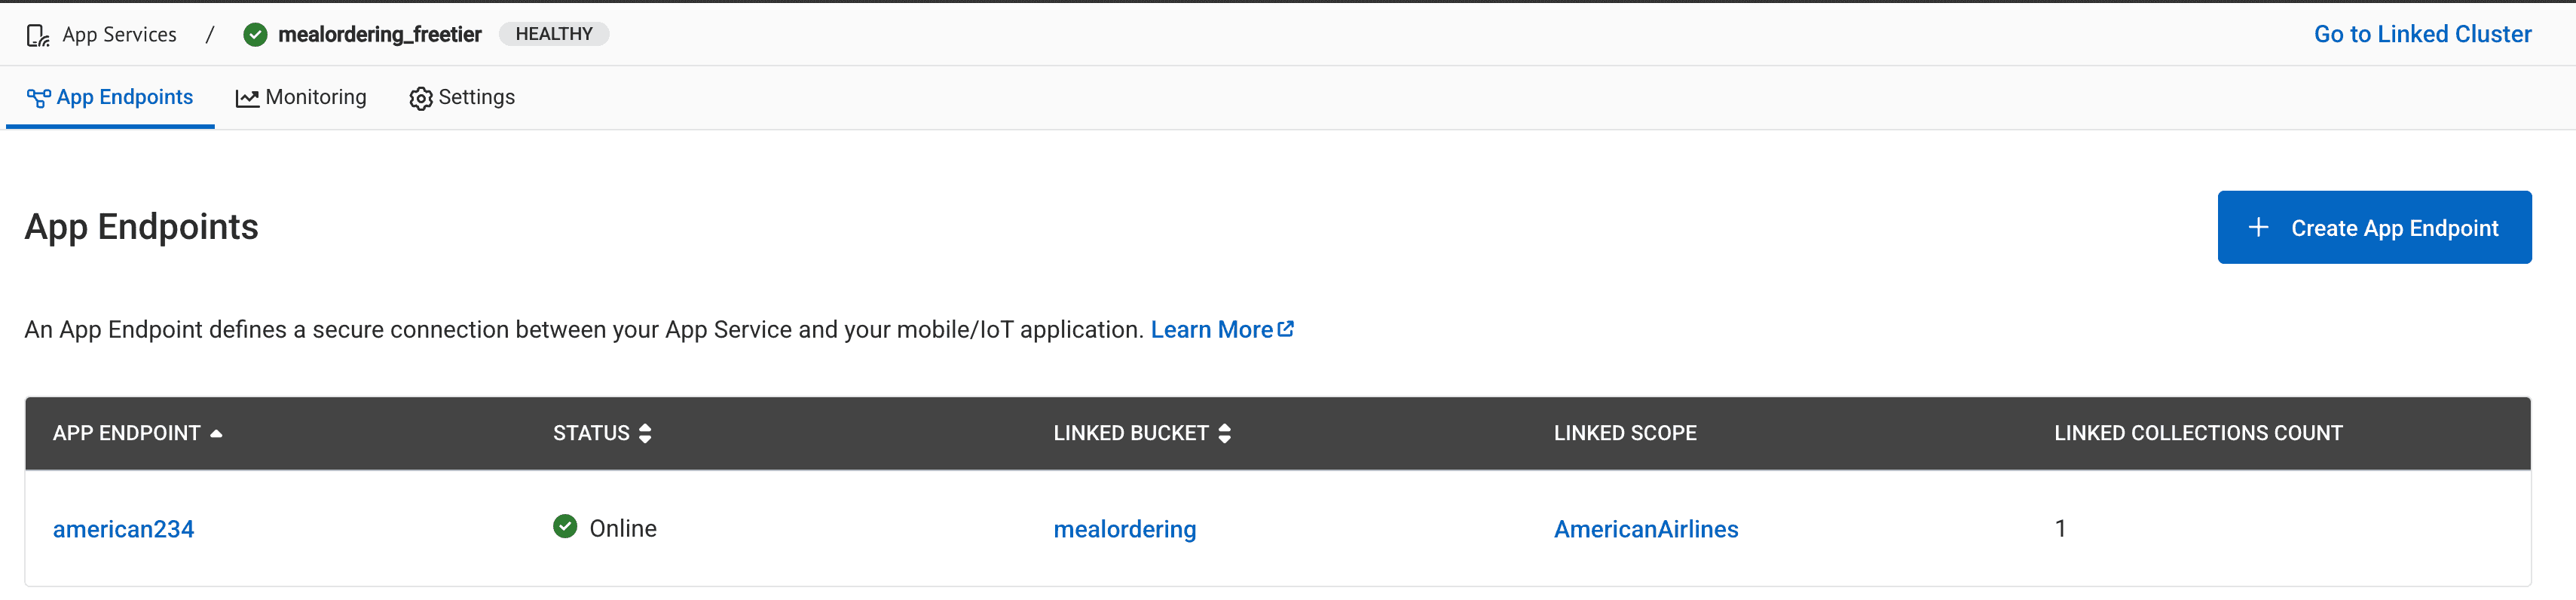Switch to the Monitoring tab
The height and width of the screenshot is (600, 2576).
[301, 97]
